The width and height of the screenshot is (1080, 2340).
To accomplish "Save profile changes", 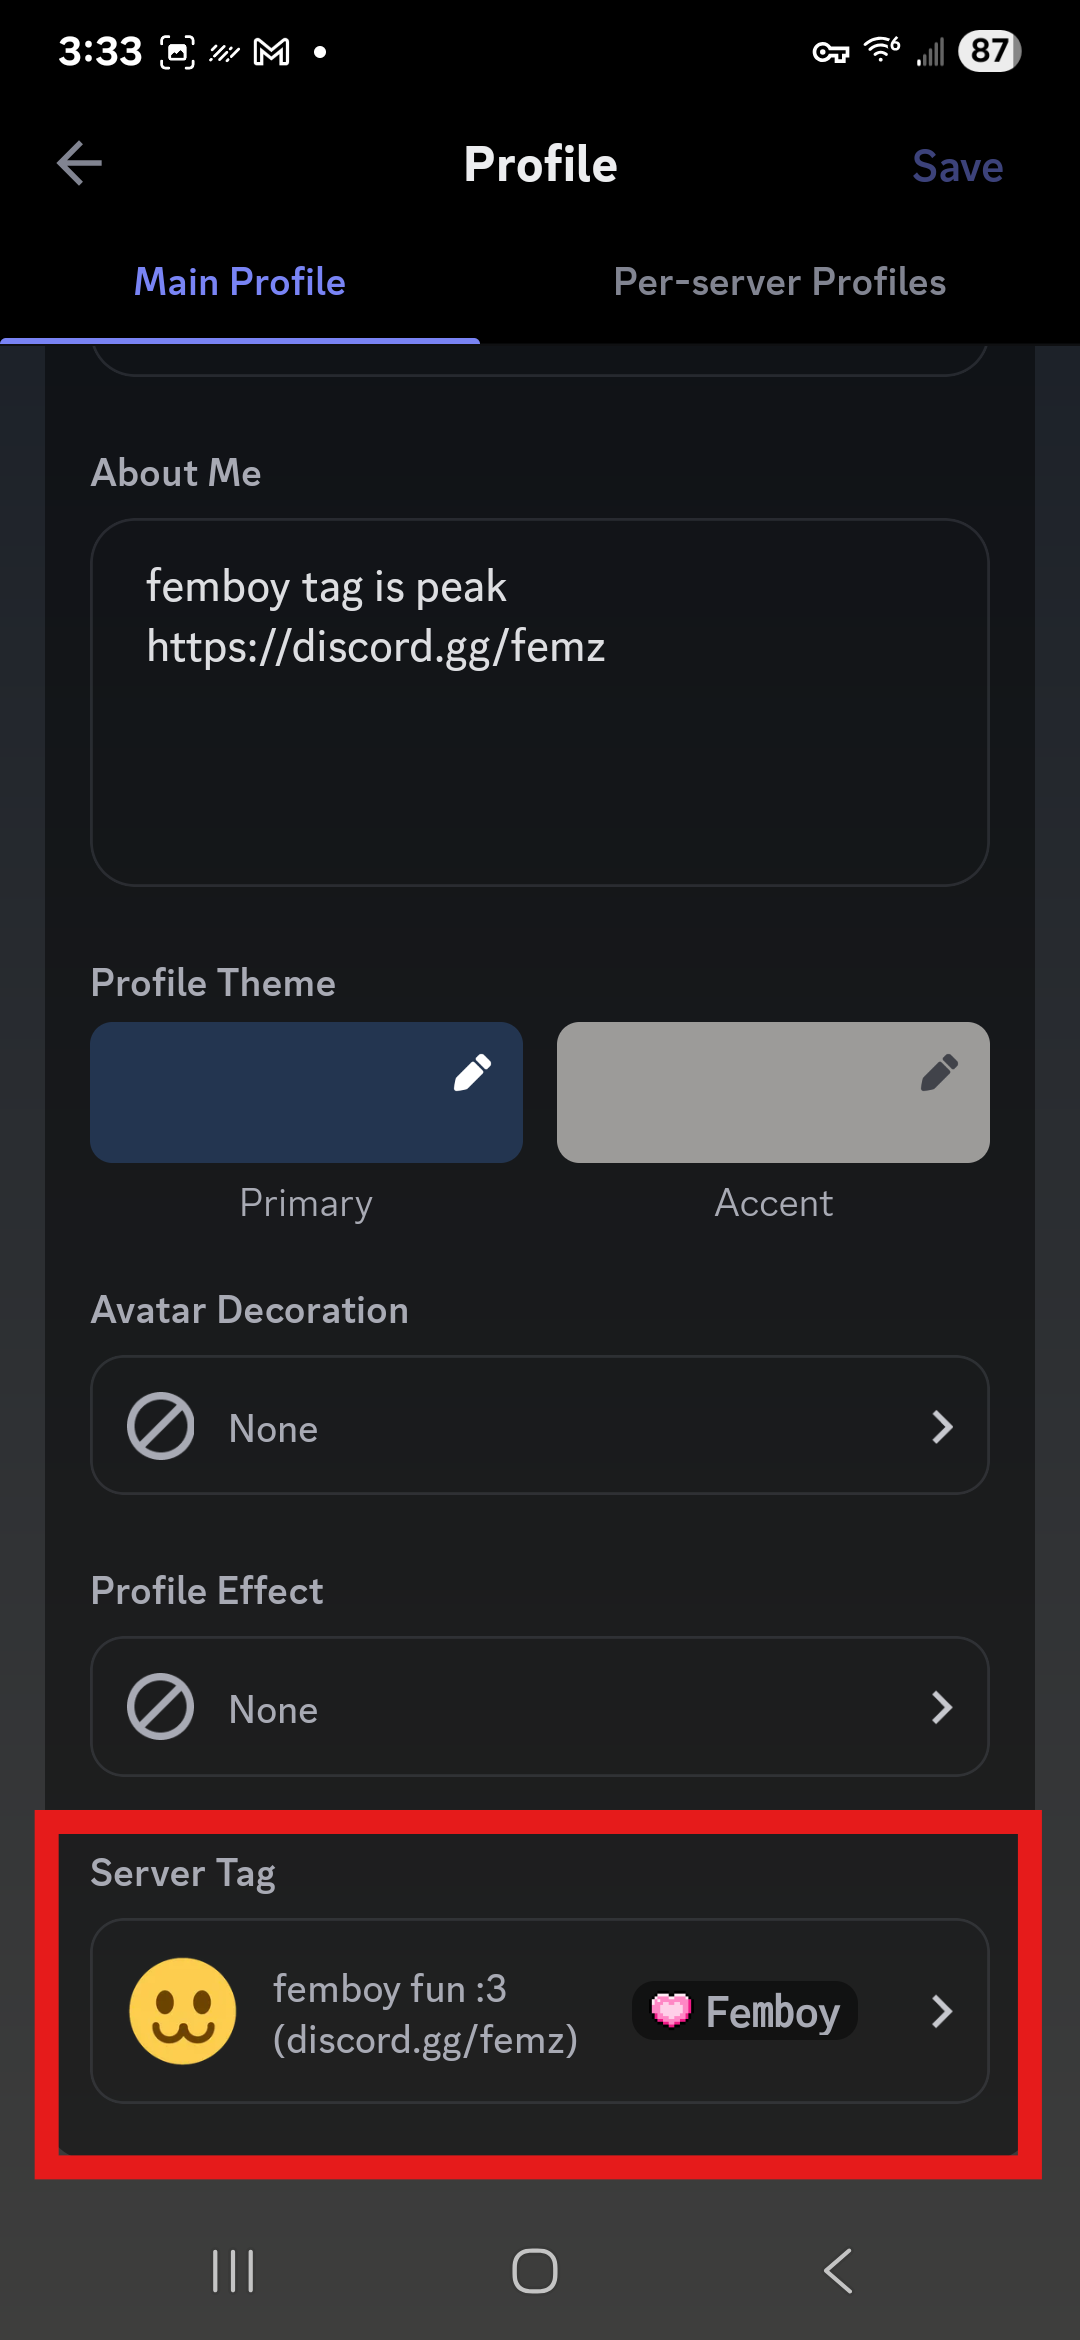I will point(957,166).
